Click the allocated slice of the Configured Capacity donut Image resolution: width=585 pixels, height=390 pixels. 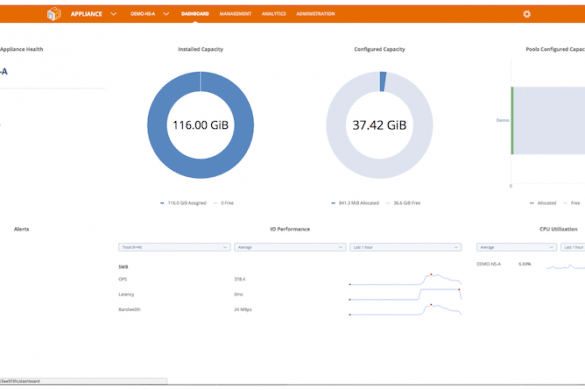point(383,81)
